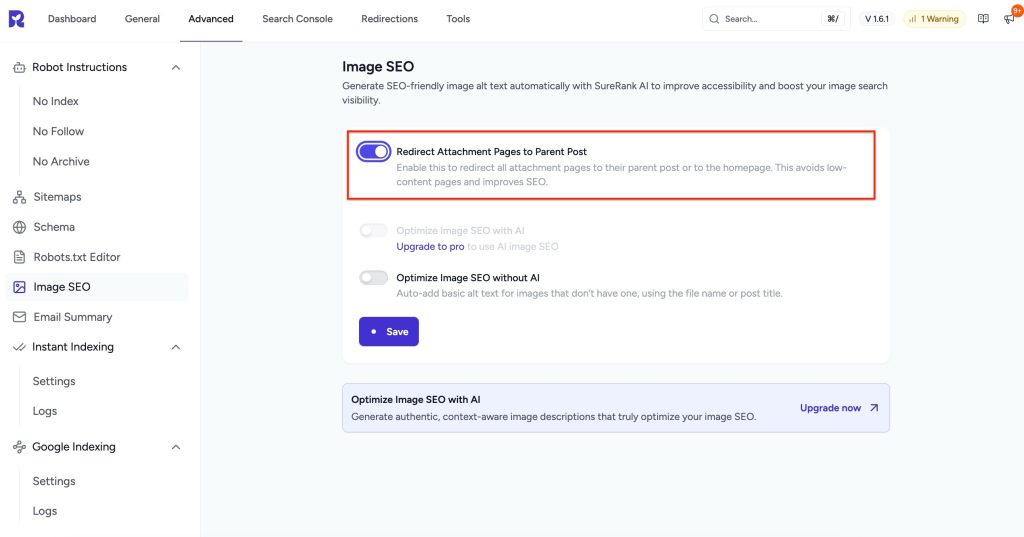1024x537 pixels.
Task: Toggle Redirect Attachment Pages to Parent Post
Action: pos(374,152)
